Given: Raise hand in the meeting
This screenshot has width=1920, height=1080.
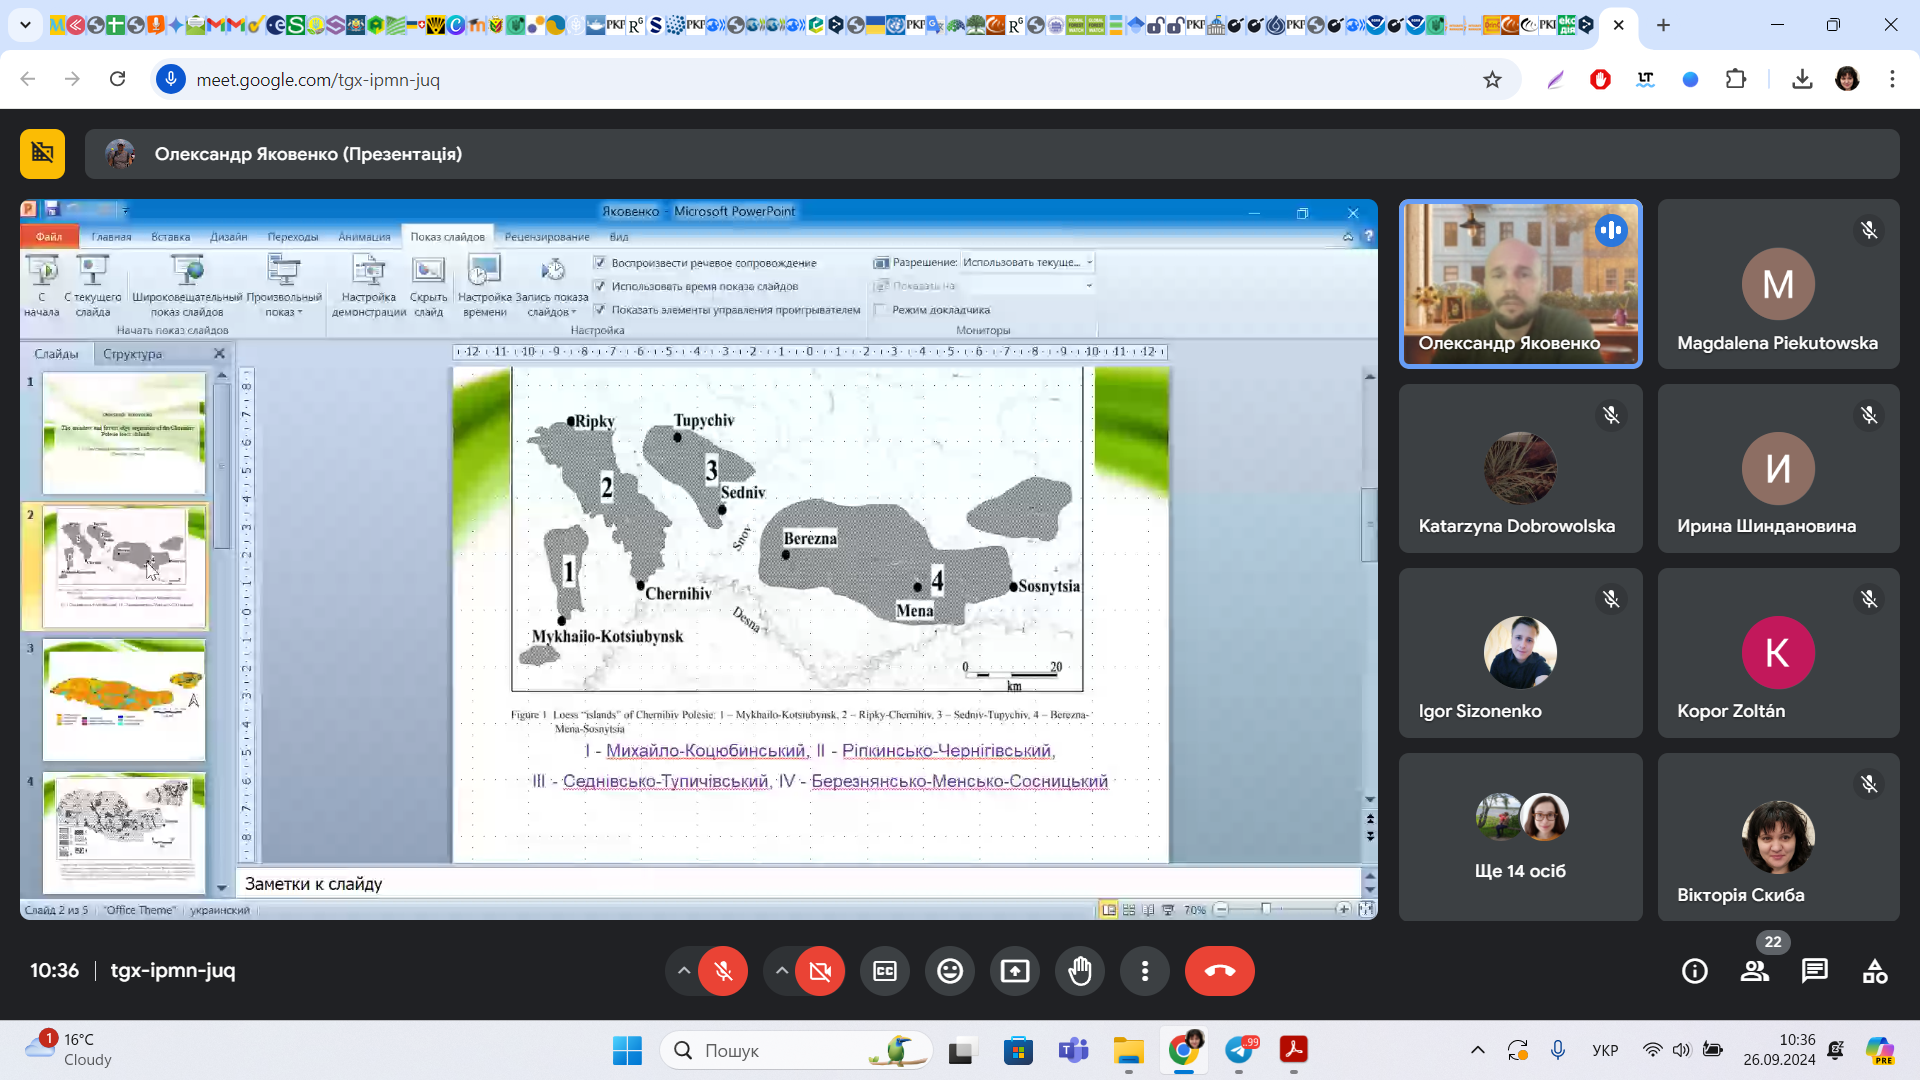Looking at the screenshot, I should (x=1080, y=971).
